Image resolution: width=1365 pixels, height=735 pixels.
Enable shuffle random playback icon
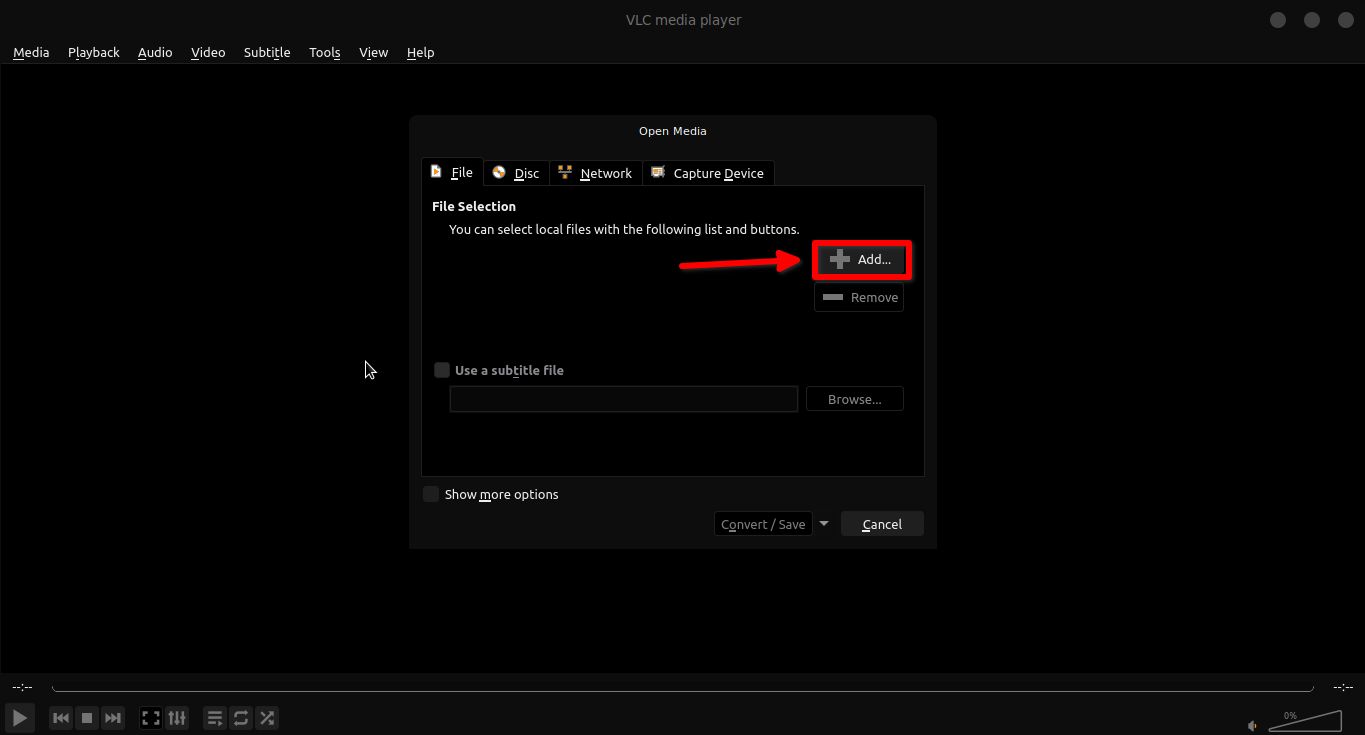point(267,718)
